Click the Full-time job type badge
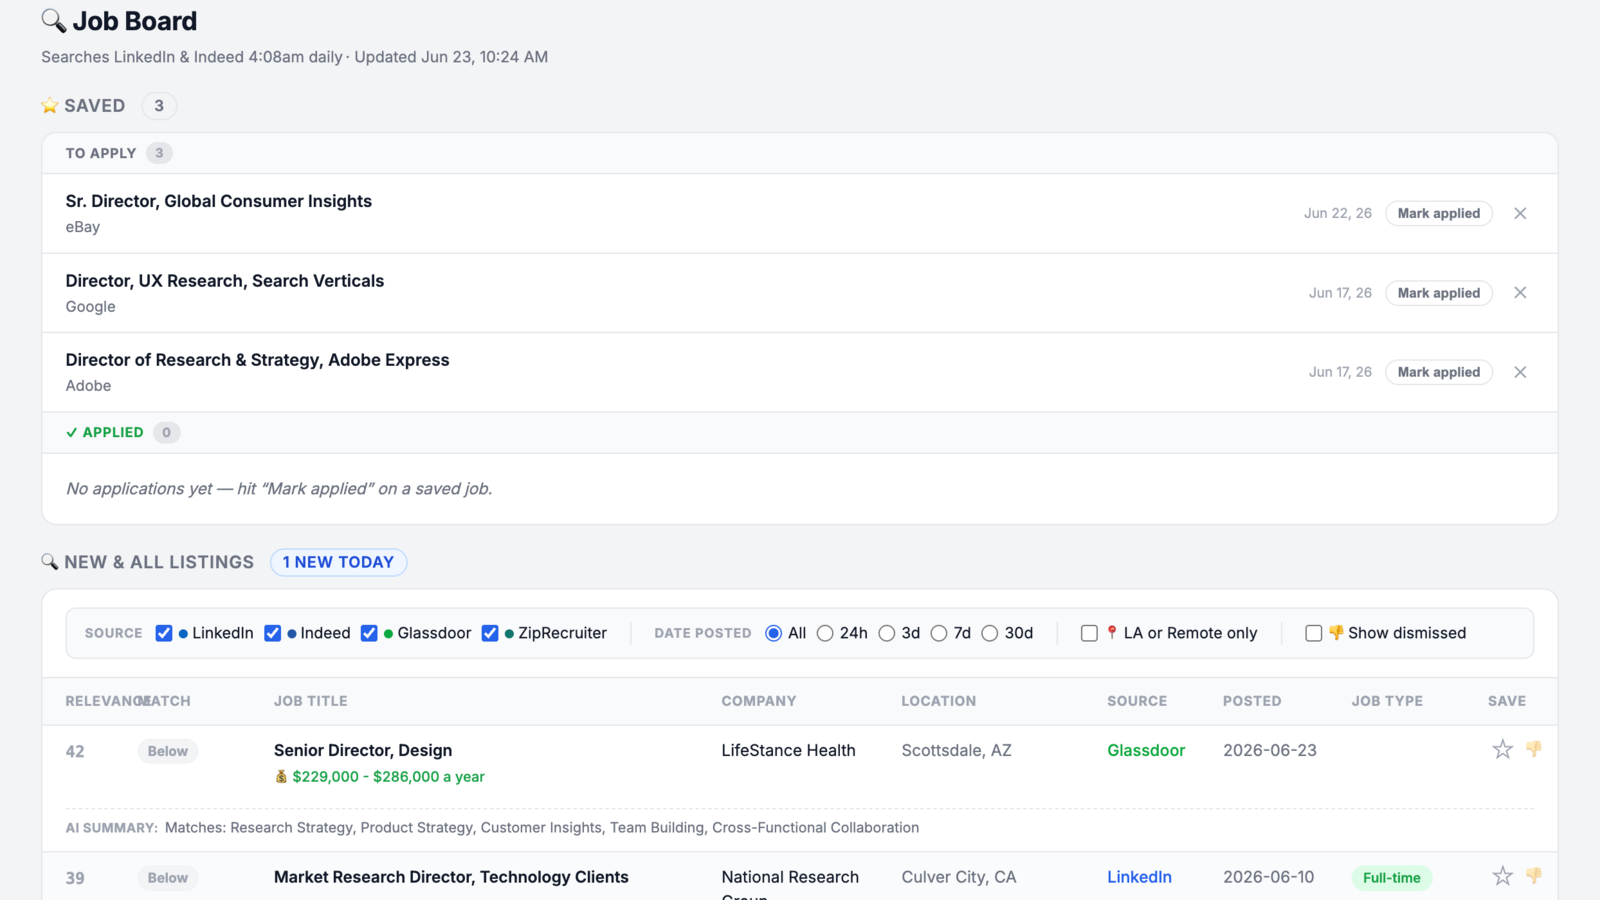This screenshot has height=900, width=1600. click(1392, 878)
